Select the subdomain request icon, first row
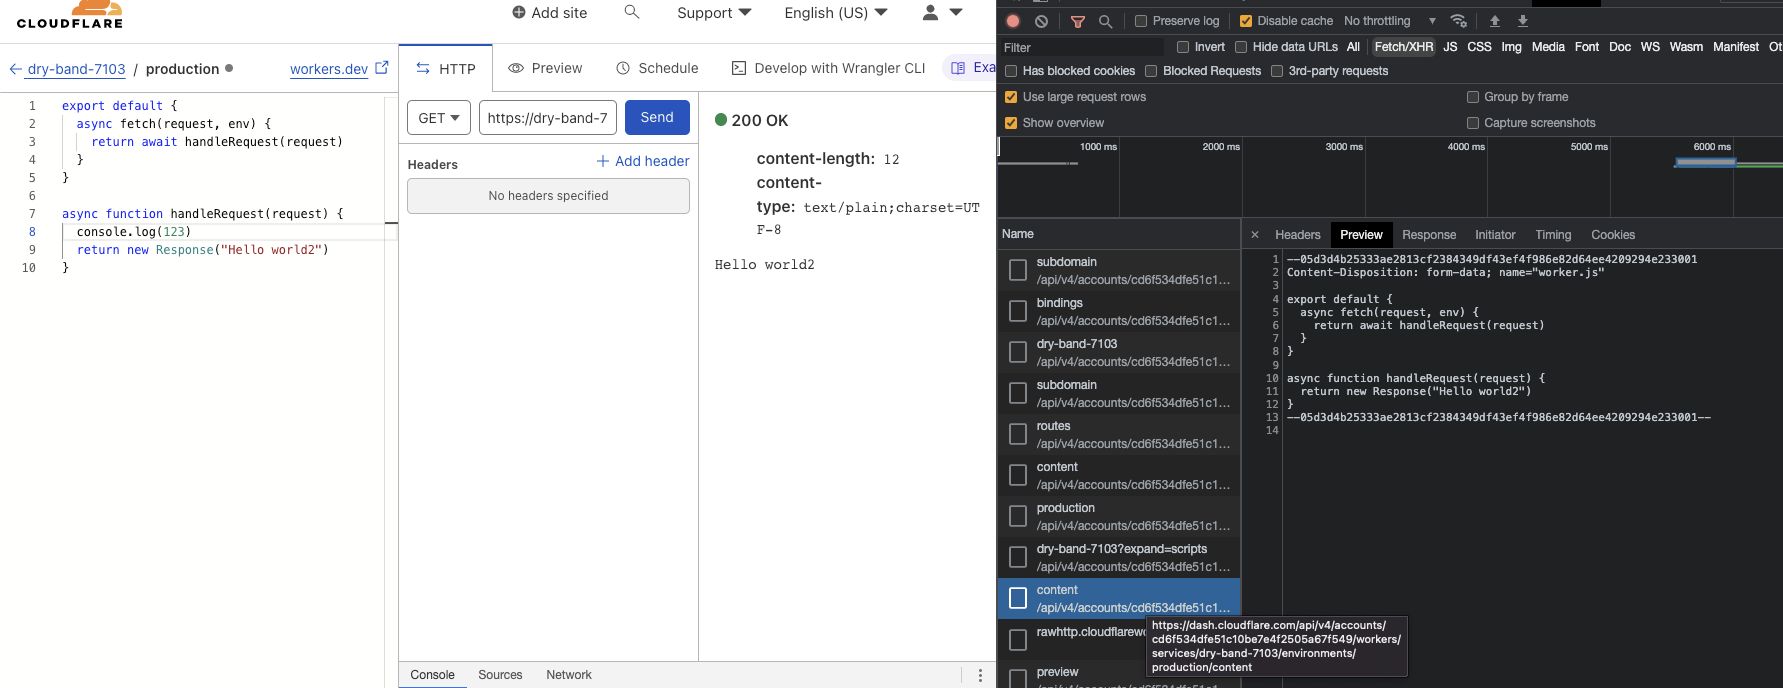 pos(1018,270)
